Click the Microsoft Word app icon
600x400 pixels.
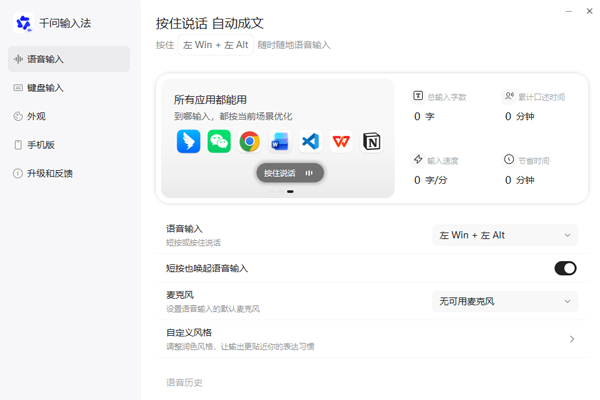coord(280,141)
